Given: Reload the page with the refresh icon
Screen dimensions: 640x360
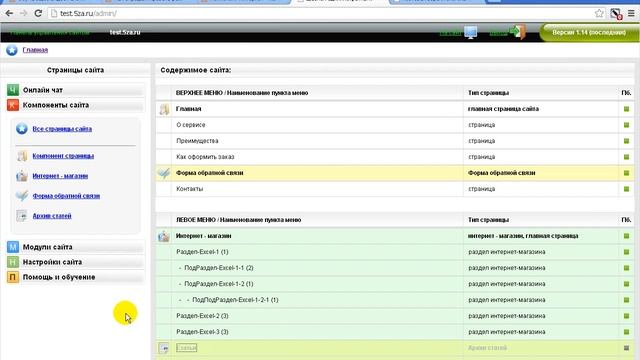Looking at the screenshot, I should click(x=38, y=13).
